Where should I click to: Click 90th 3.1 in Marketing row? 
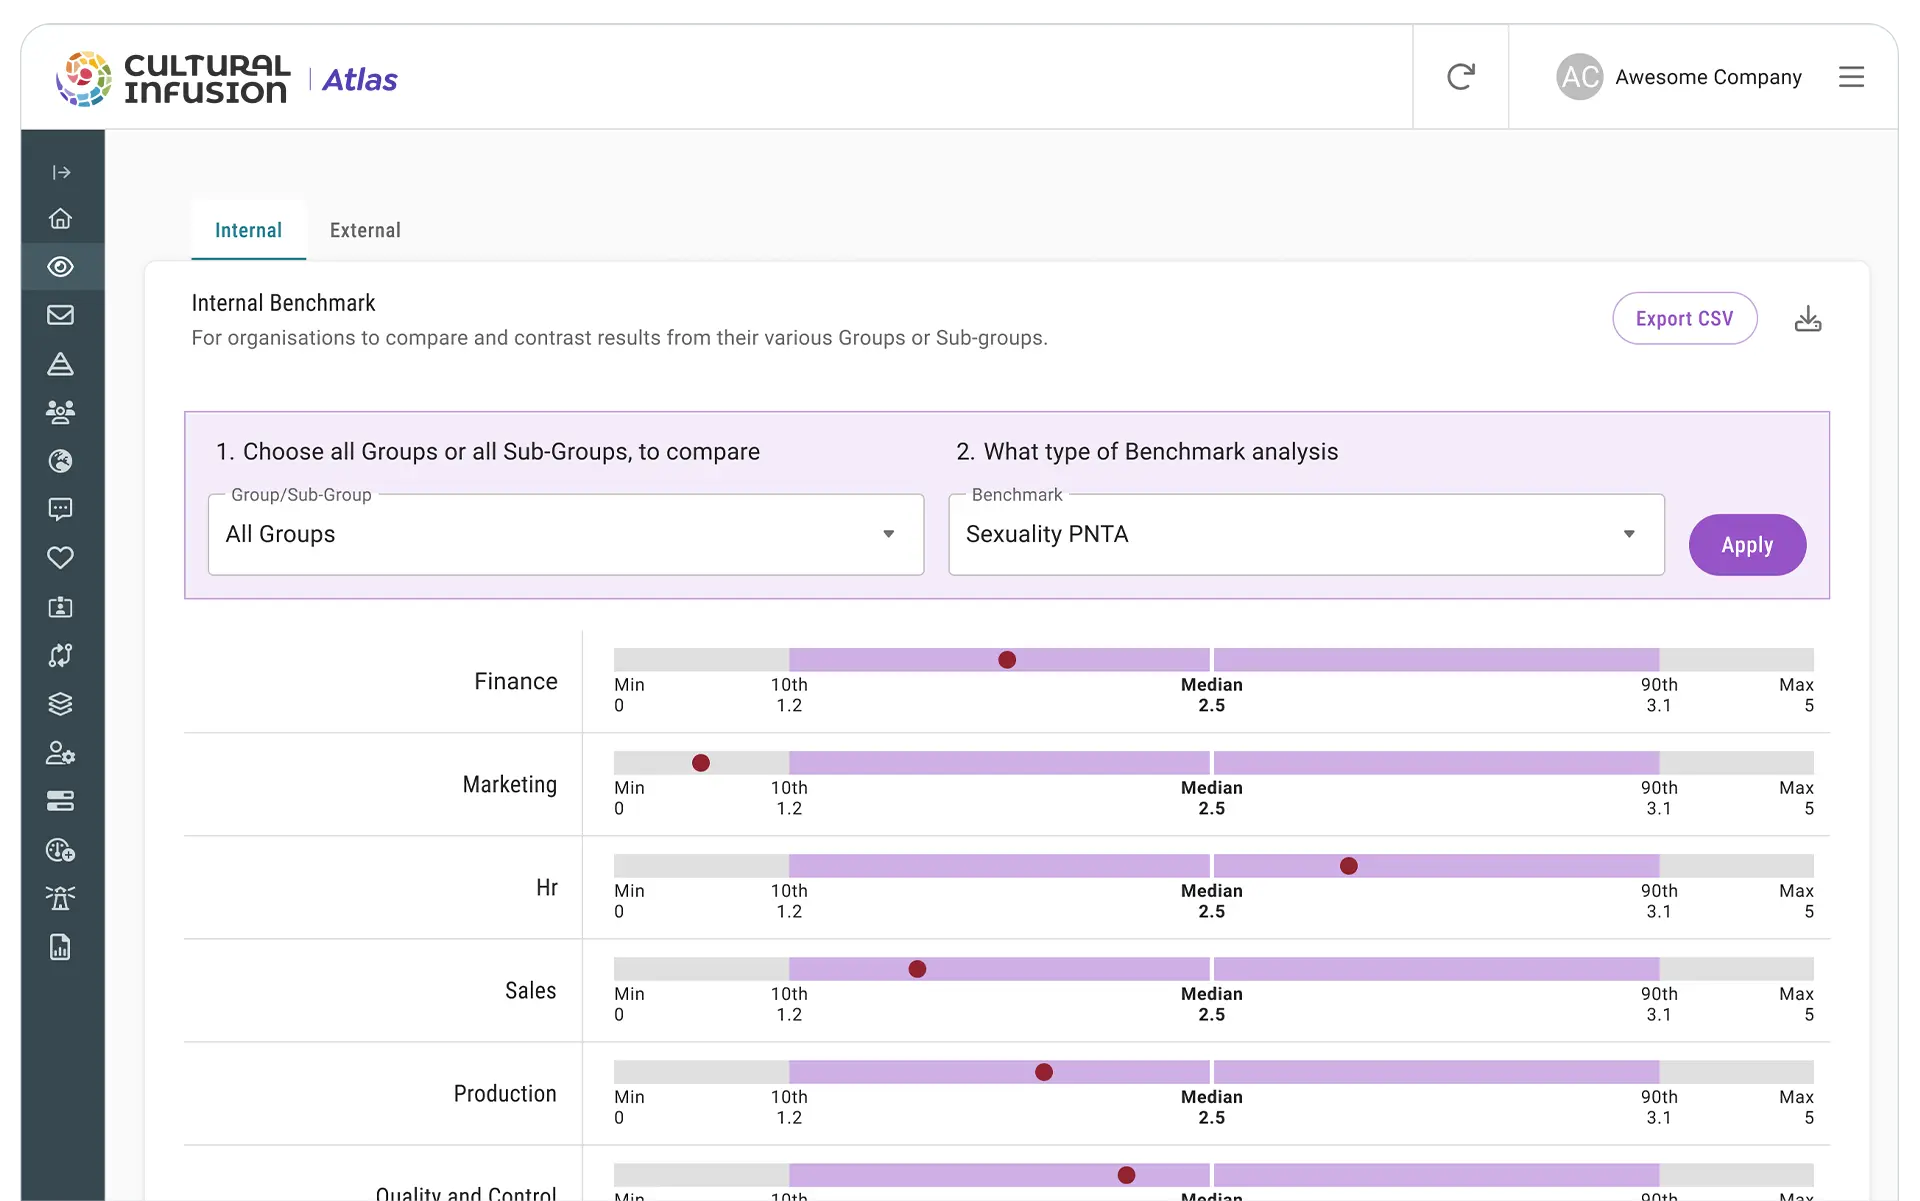[1659, 798]
